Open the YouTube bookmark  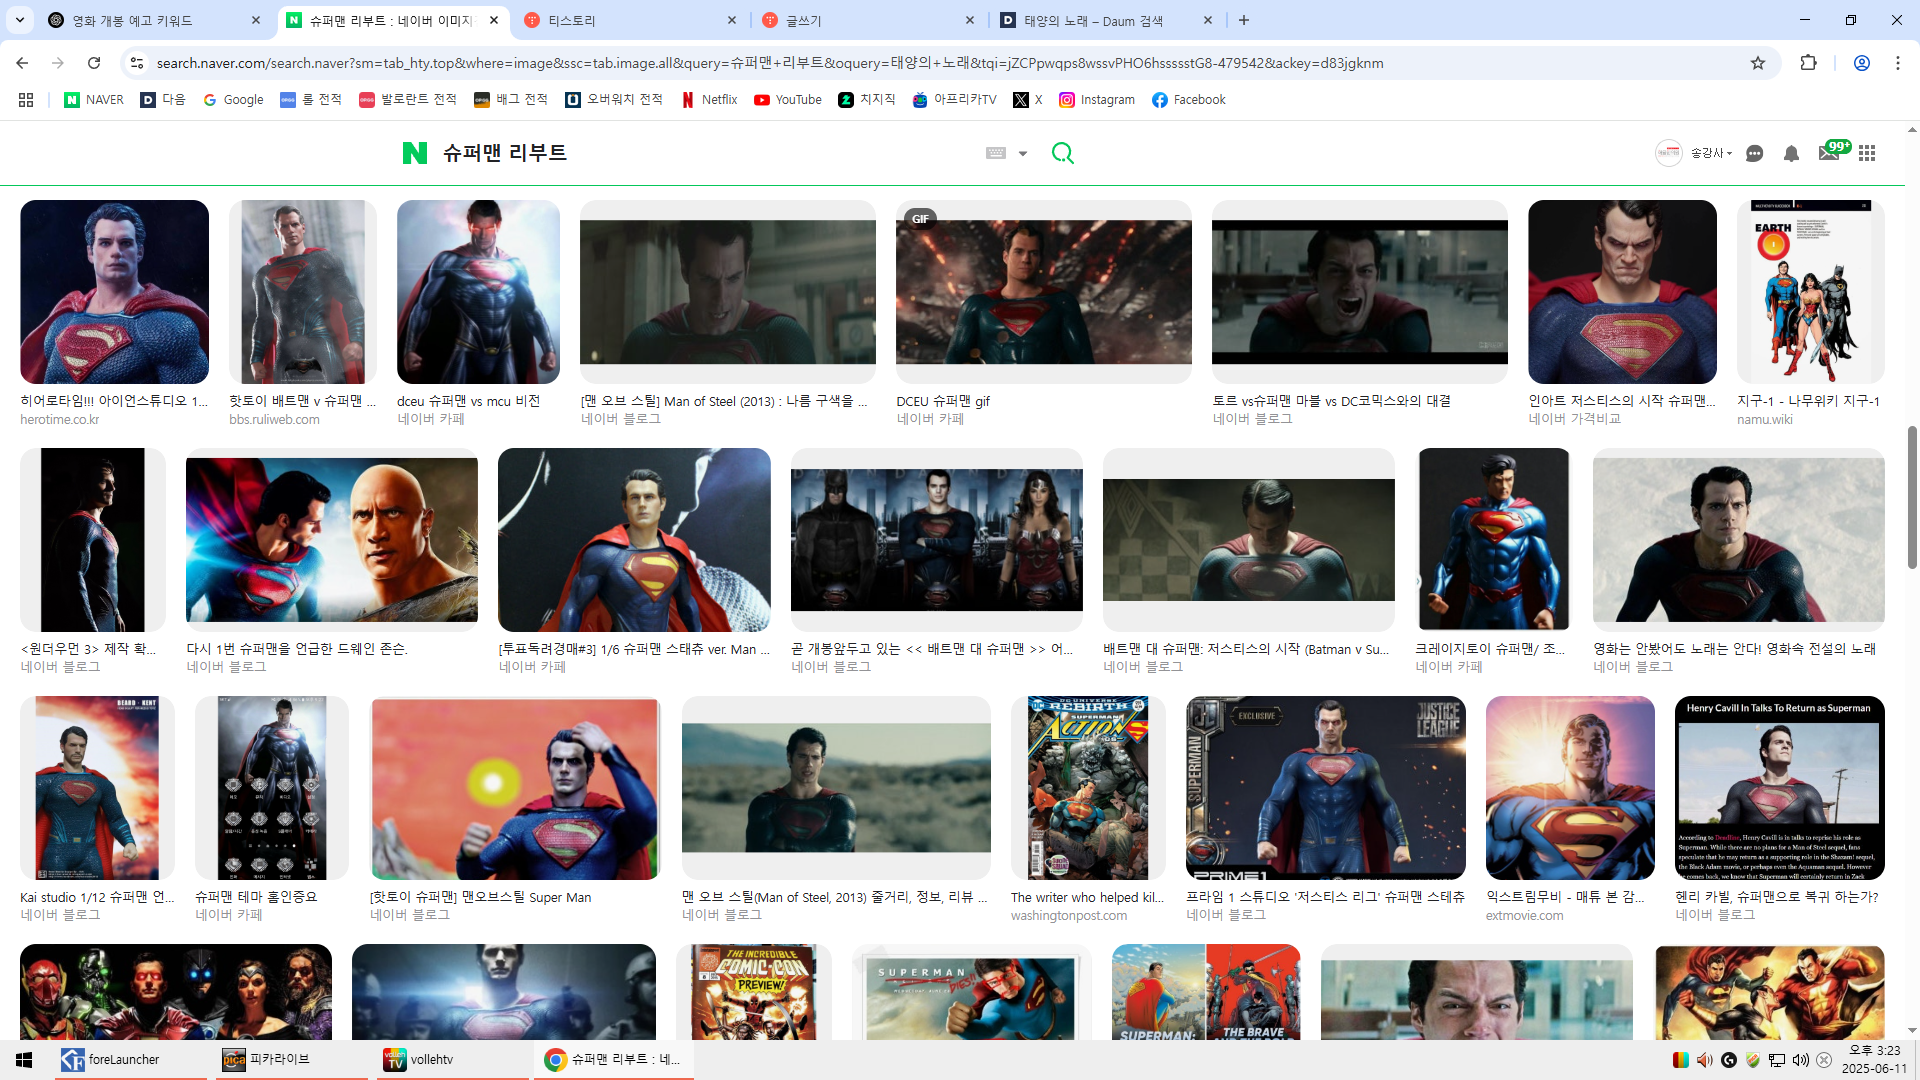[788, 100]
